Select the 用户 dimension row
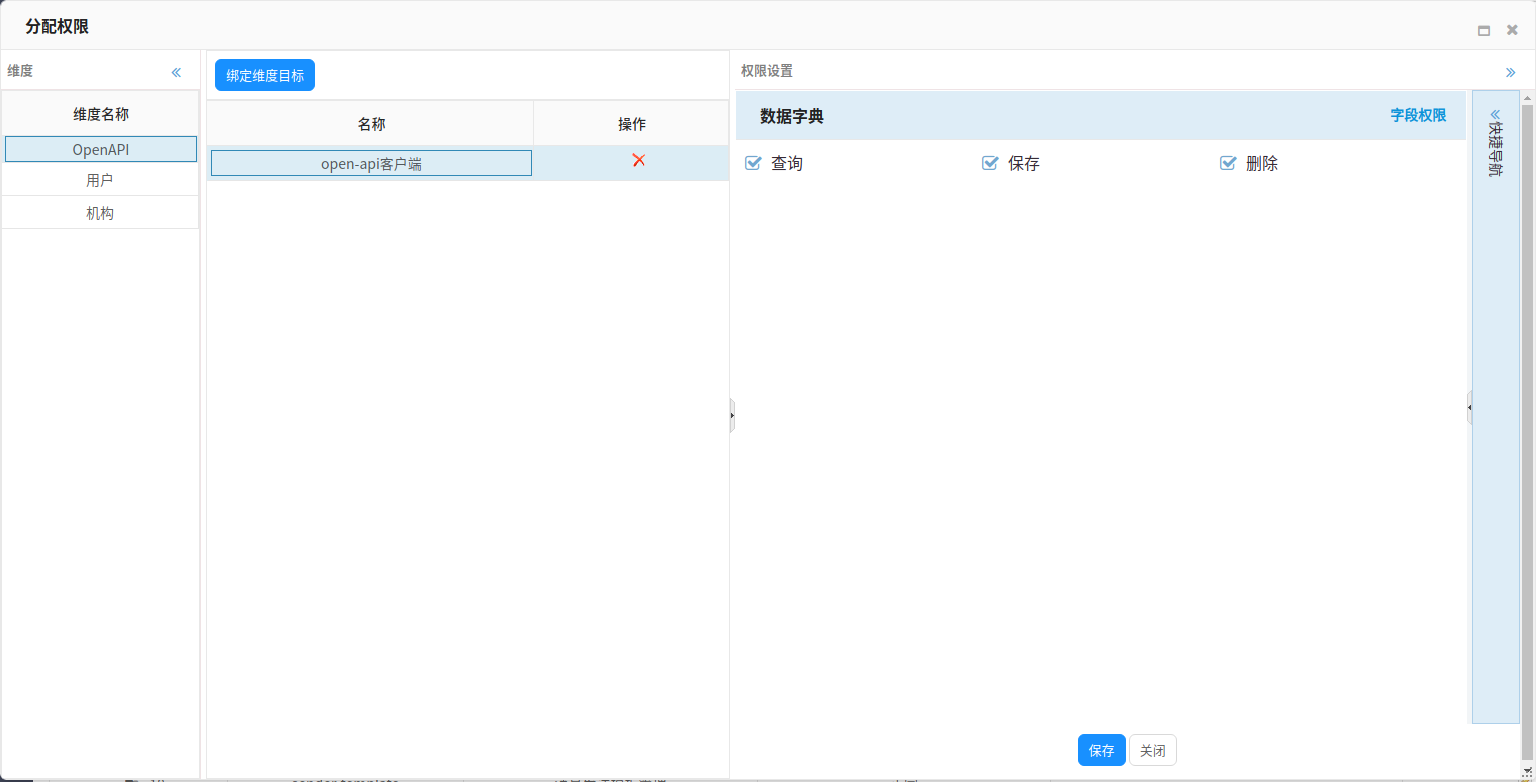This screenshot has width=1536, height=782. coord(100,181)
